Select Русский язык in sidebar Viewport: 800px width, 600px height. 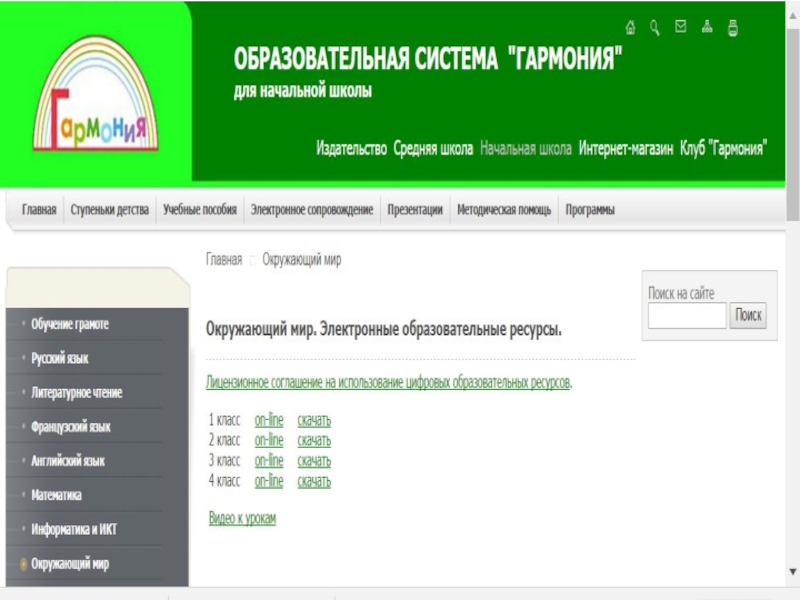[60, 358]
